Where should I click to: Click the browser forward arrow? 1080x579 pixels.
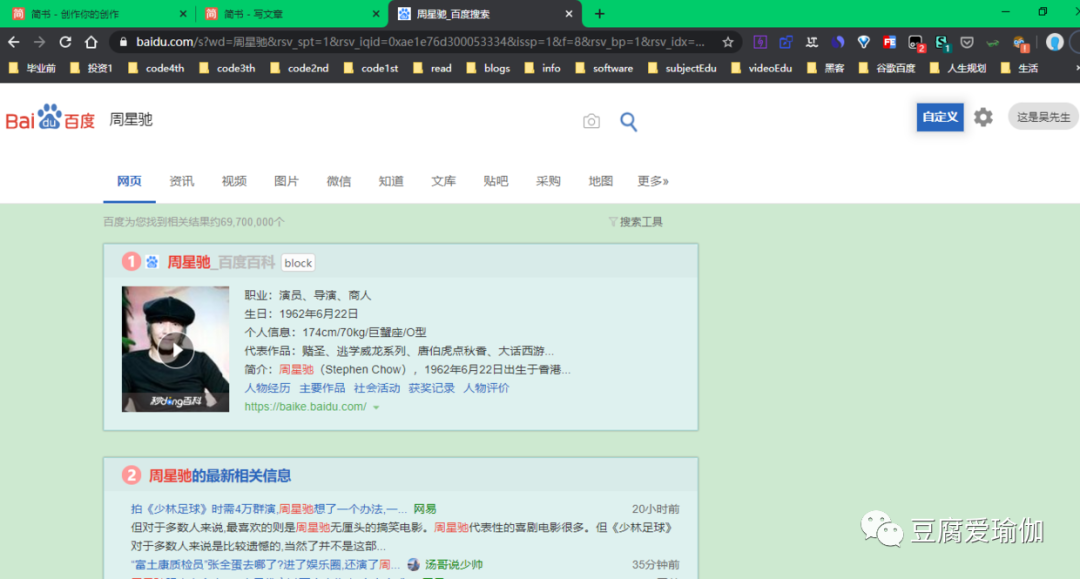(x=39, y=42)
